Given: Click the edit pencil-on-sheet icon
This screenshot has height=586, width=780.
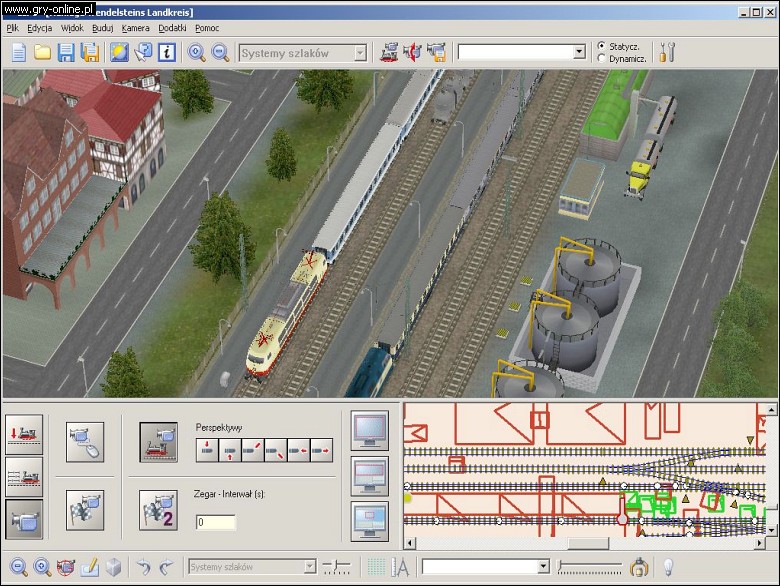Looking at the screenshot, I should click(x=90, y=567).
